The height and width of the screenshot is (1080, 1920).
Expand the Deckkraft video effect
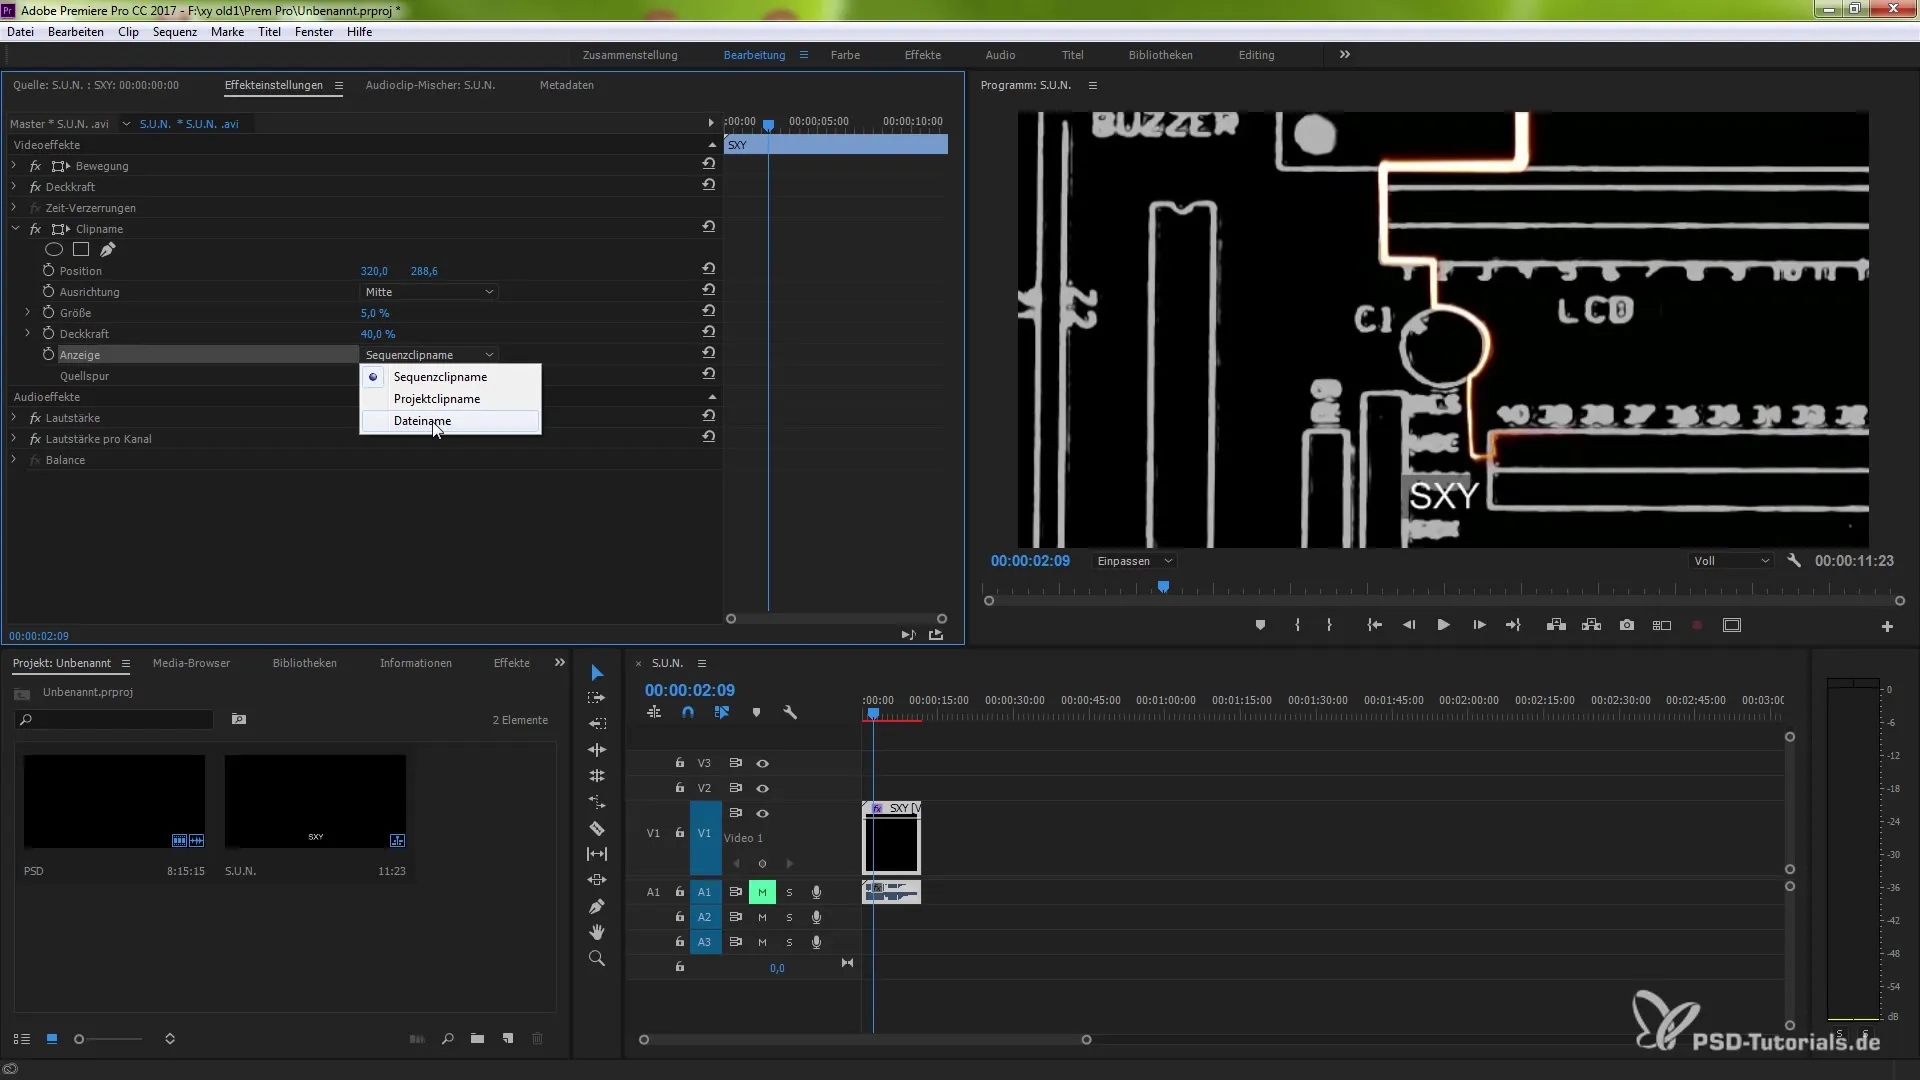pyautogui.click(x=14, y=186)
